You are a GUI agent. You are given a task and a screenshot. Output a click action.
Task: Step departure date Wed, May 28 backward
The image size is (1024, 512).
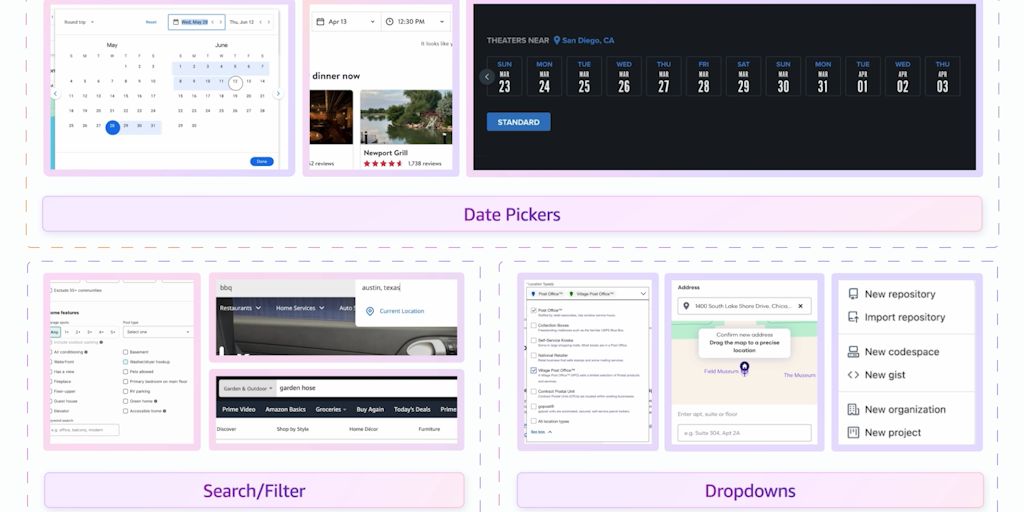[x=212, y=22]
